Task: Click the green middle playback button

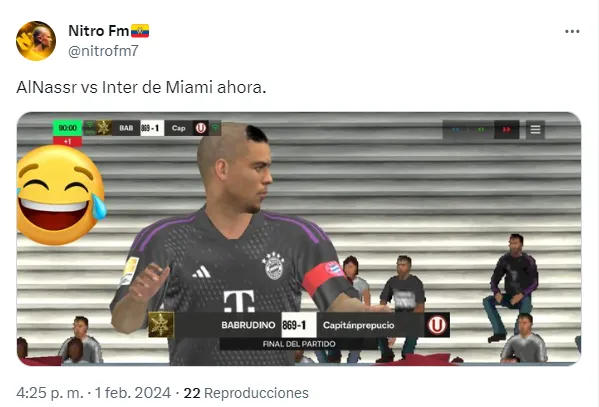Action: pos(481,130)
